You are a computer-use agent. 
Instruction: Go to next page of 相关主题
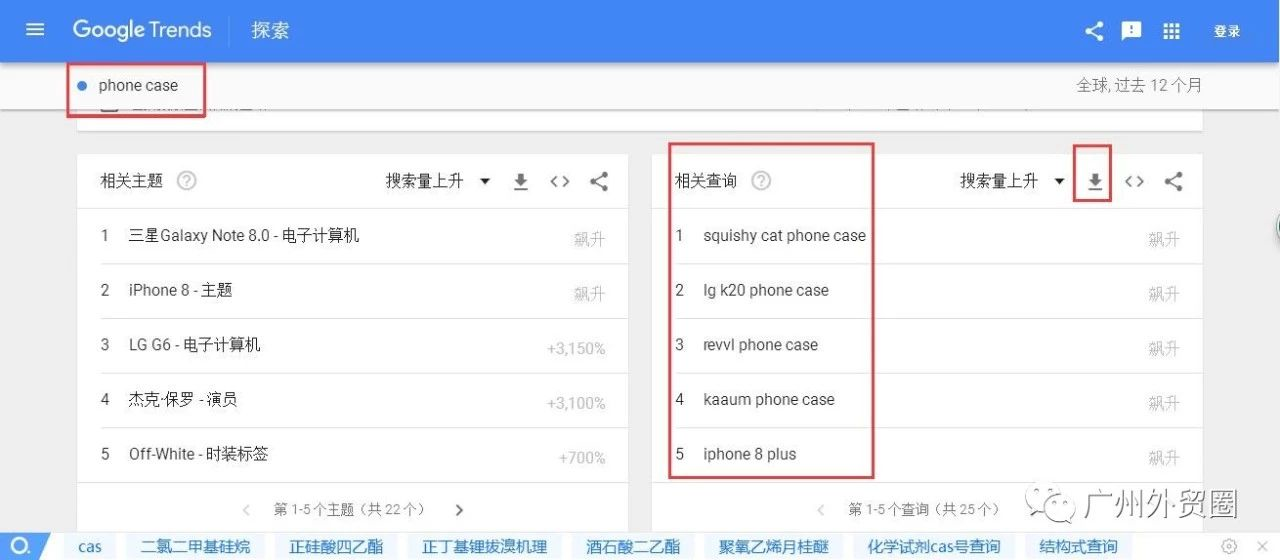(459, 510)
